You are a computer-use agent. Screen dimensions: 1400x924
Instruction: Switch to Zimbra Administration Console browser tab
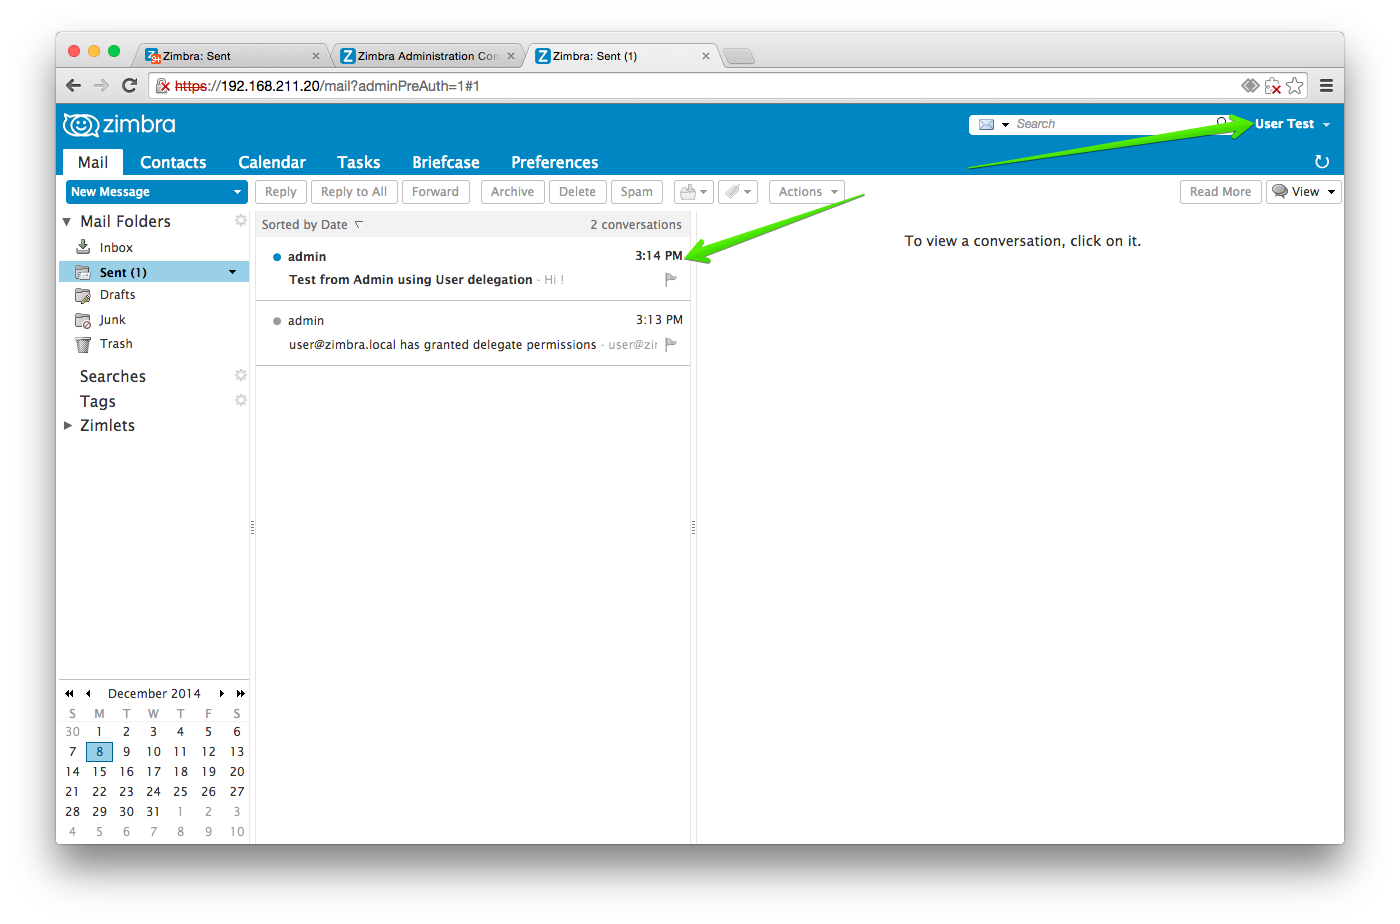(x=427, y=56)
